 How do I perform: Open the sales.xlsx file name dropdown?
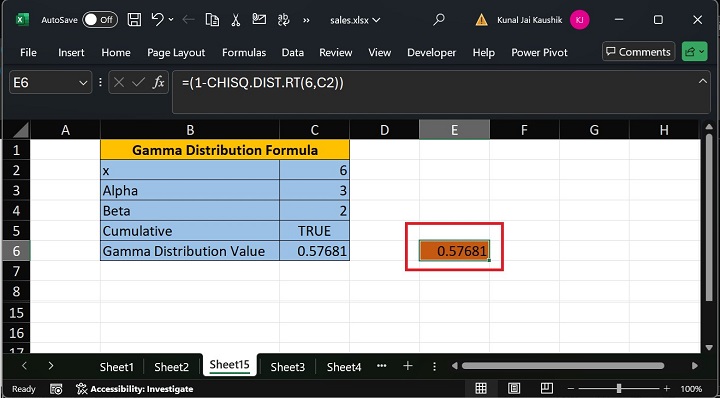(x=355, y=20)
